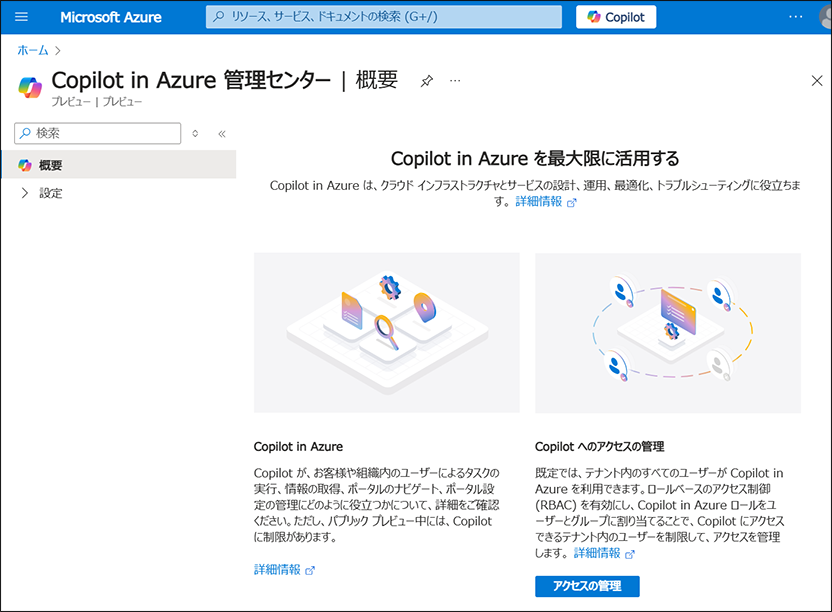Go to ホーム breadcrumb link

(x=33, y=50)
